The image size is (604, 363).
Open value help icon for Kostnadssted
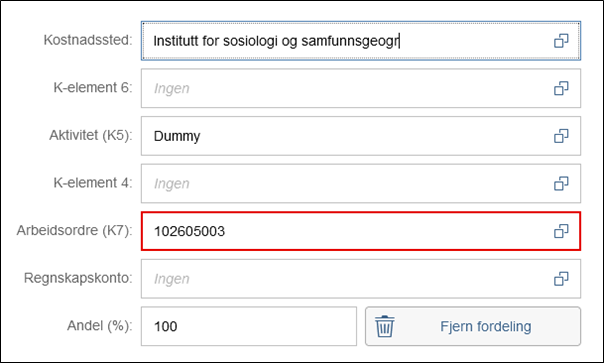[561, 41]
